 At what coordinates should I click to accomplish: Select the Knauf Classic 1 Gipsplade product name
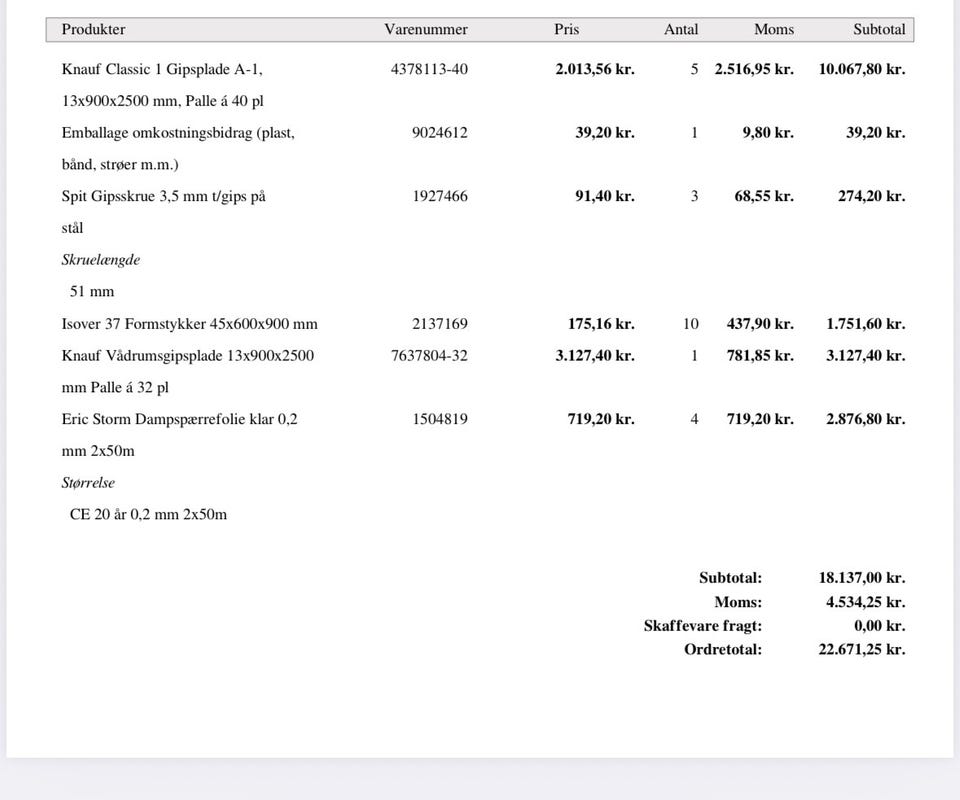(x=163, y=85)
